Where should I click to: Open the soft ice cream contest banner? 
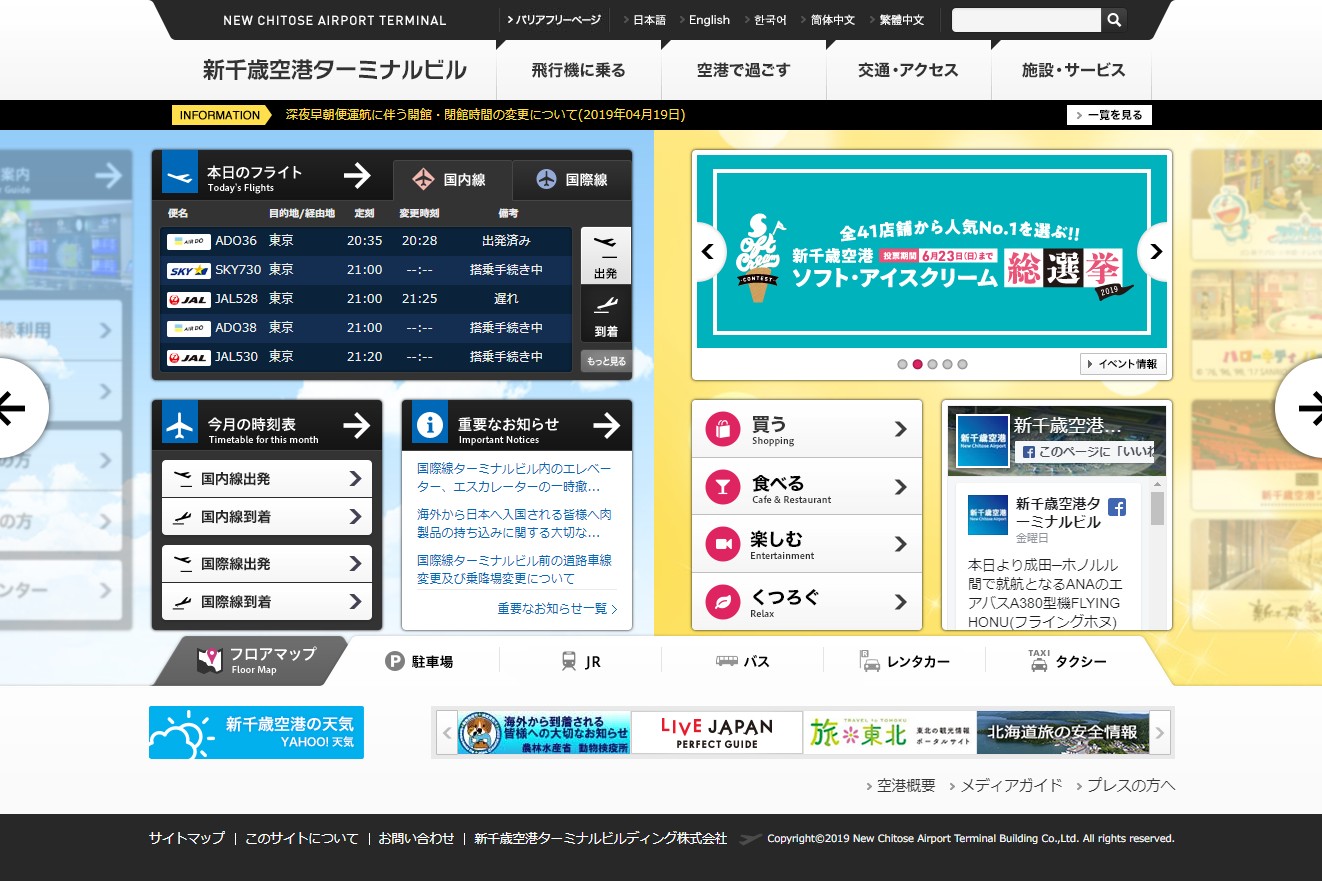click(x=931, y=251)
